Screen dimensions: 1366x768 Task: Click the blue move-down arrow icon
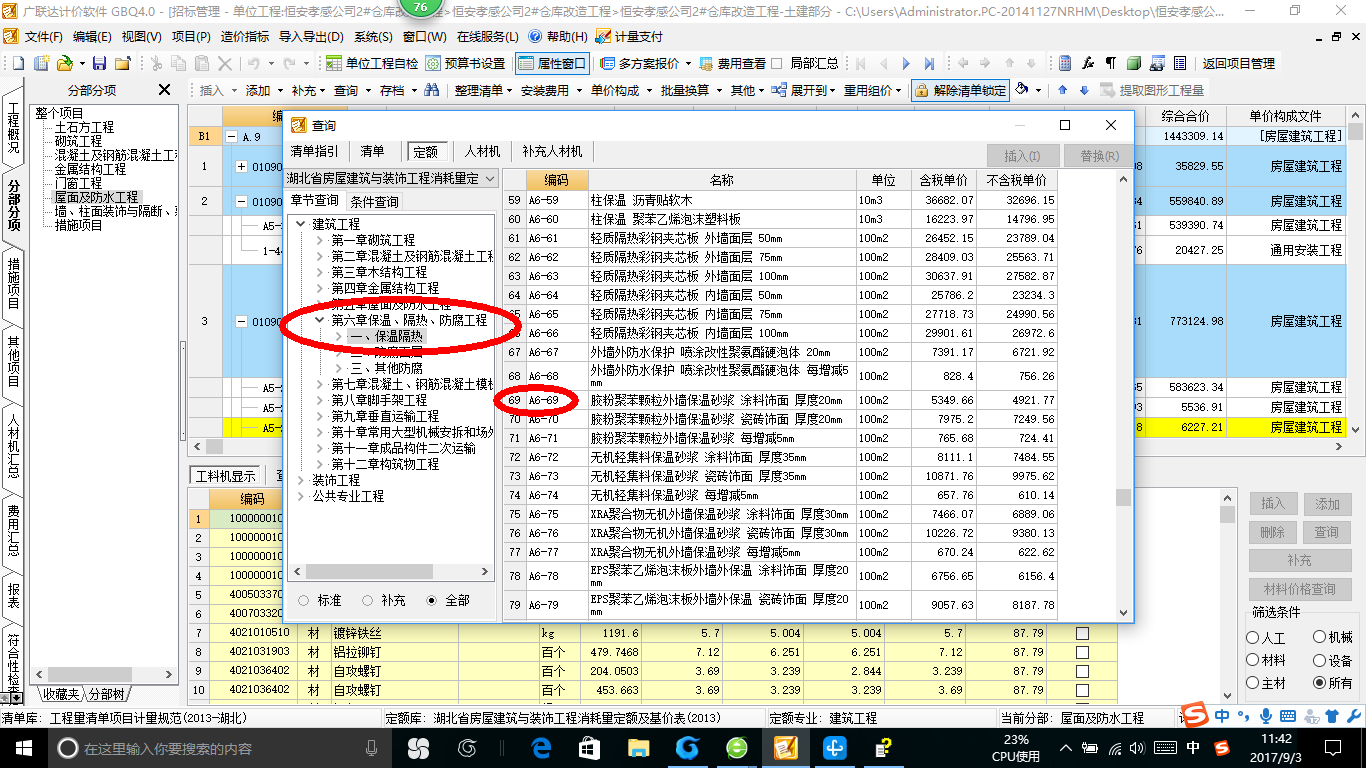click(x=1084, y=90)
